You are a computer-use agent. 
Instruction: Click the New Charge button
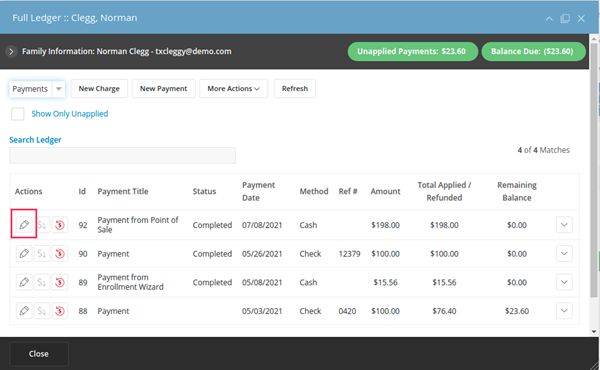pyautogui.click(x=99, y=88)
